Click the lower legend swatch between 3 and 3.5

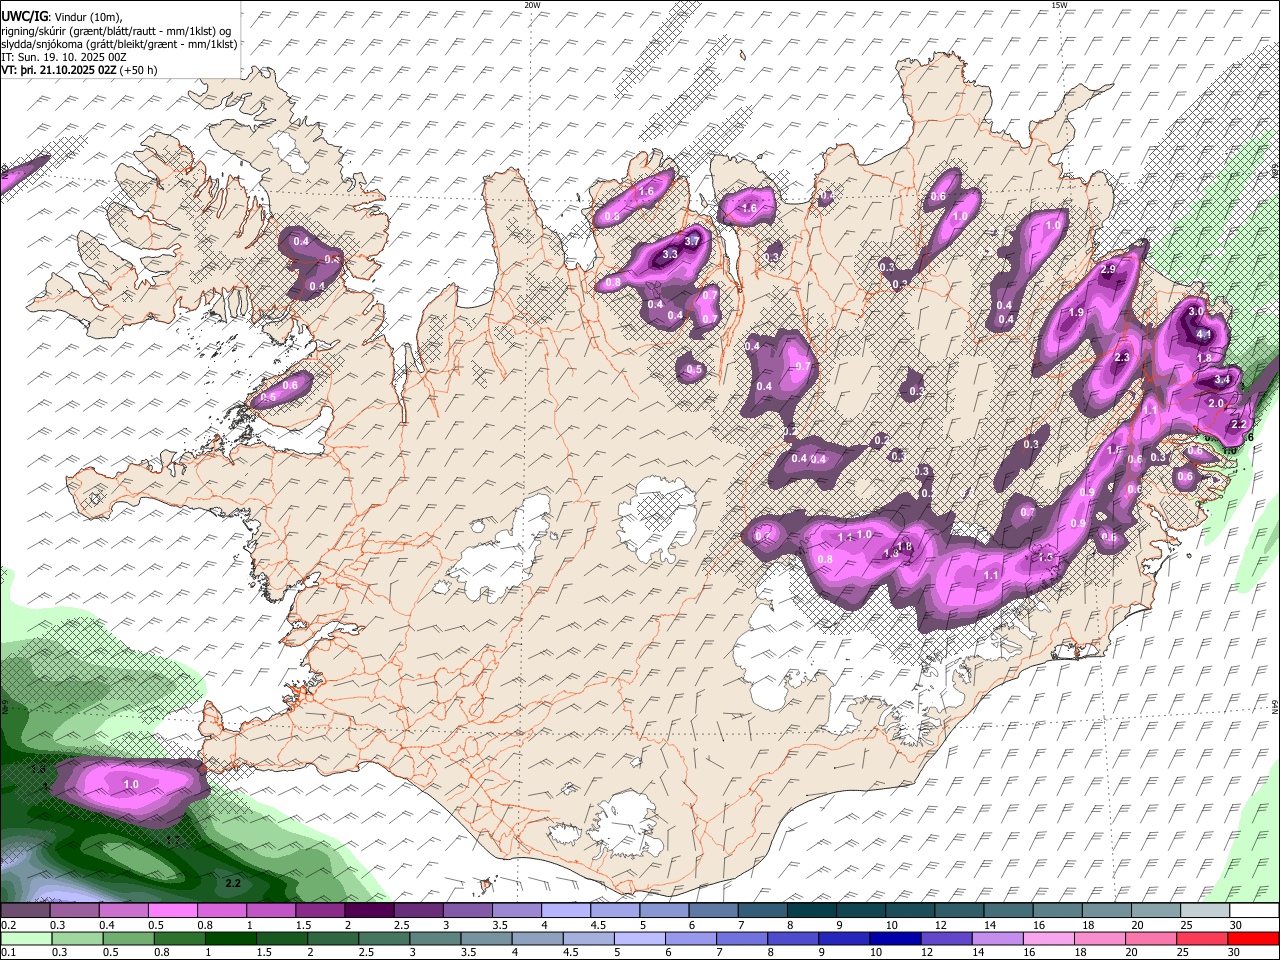point(434,938)
